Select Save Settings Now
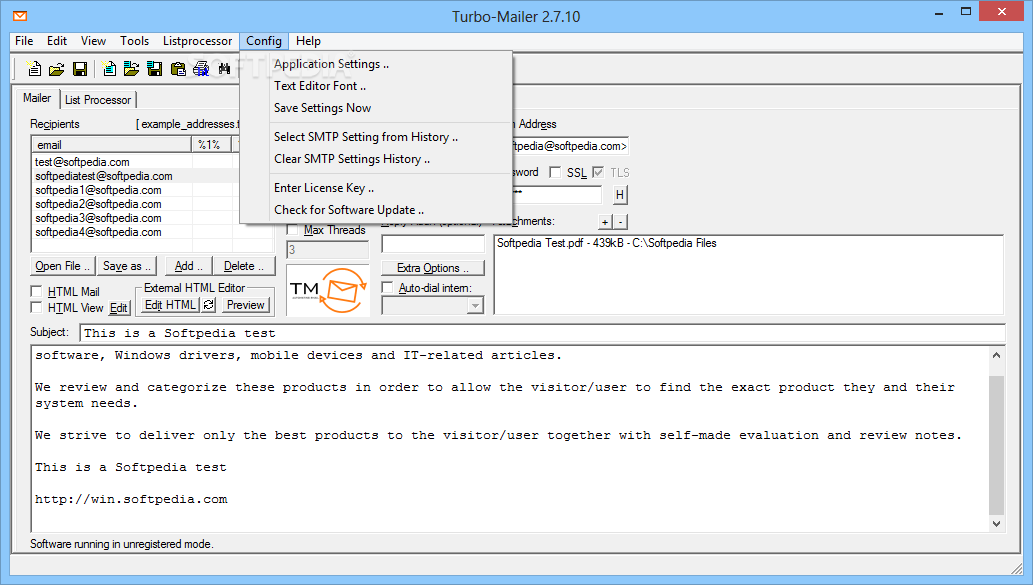The image size is (1033, 585). click(x=376, y=108)
